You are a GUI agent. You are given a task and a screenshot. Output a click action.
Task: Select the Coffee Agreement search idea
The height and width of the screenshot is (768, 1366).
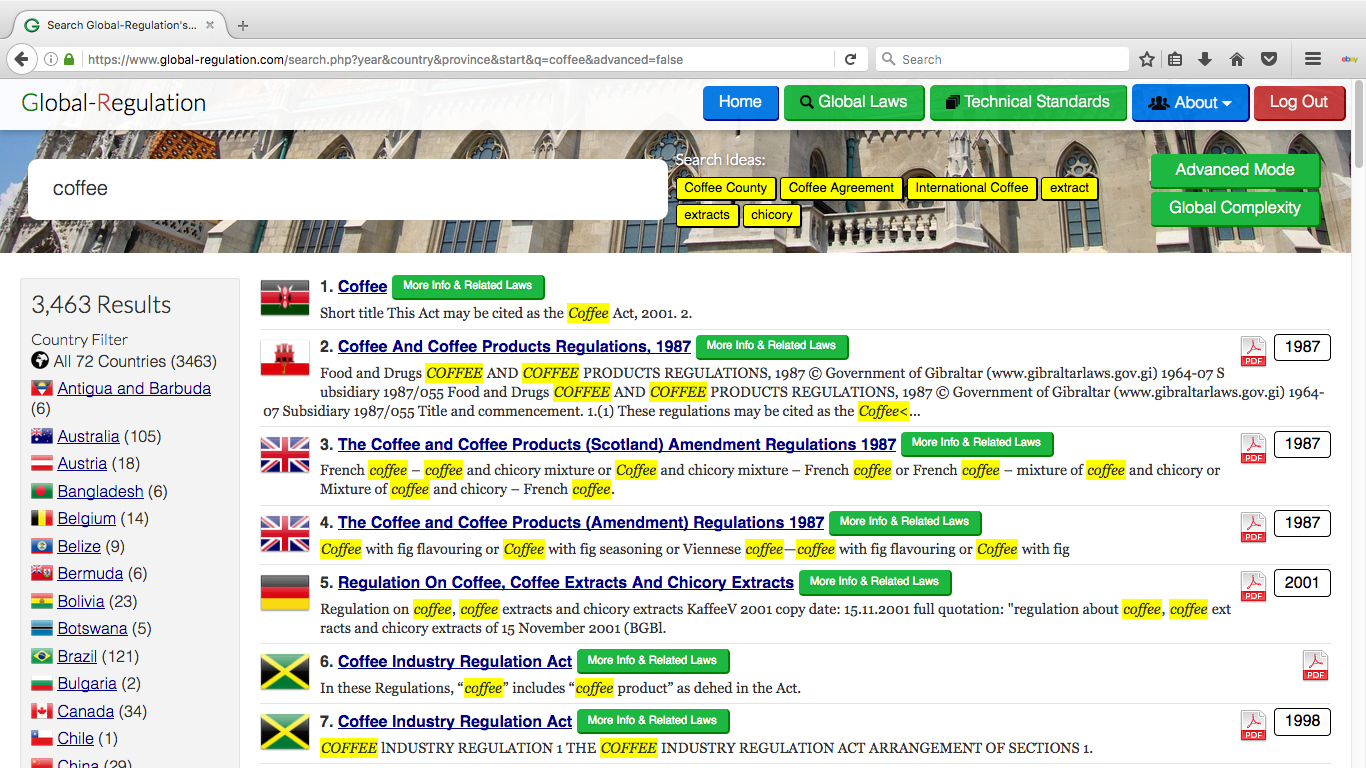841,188
